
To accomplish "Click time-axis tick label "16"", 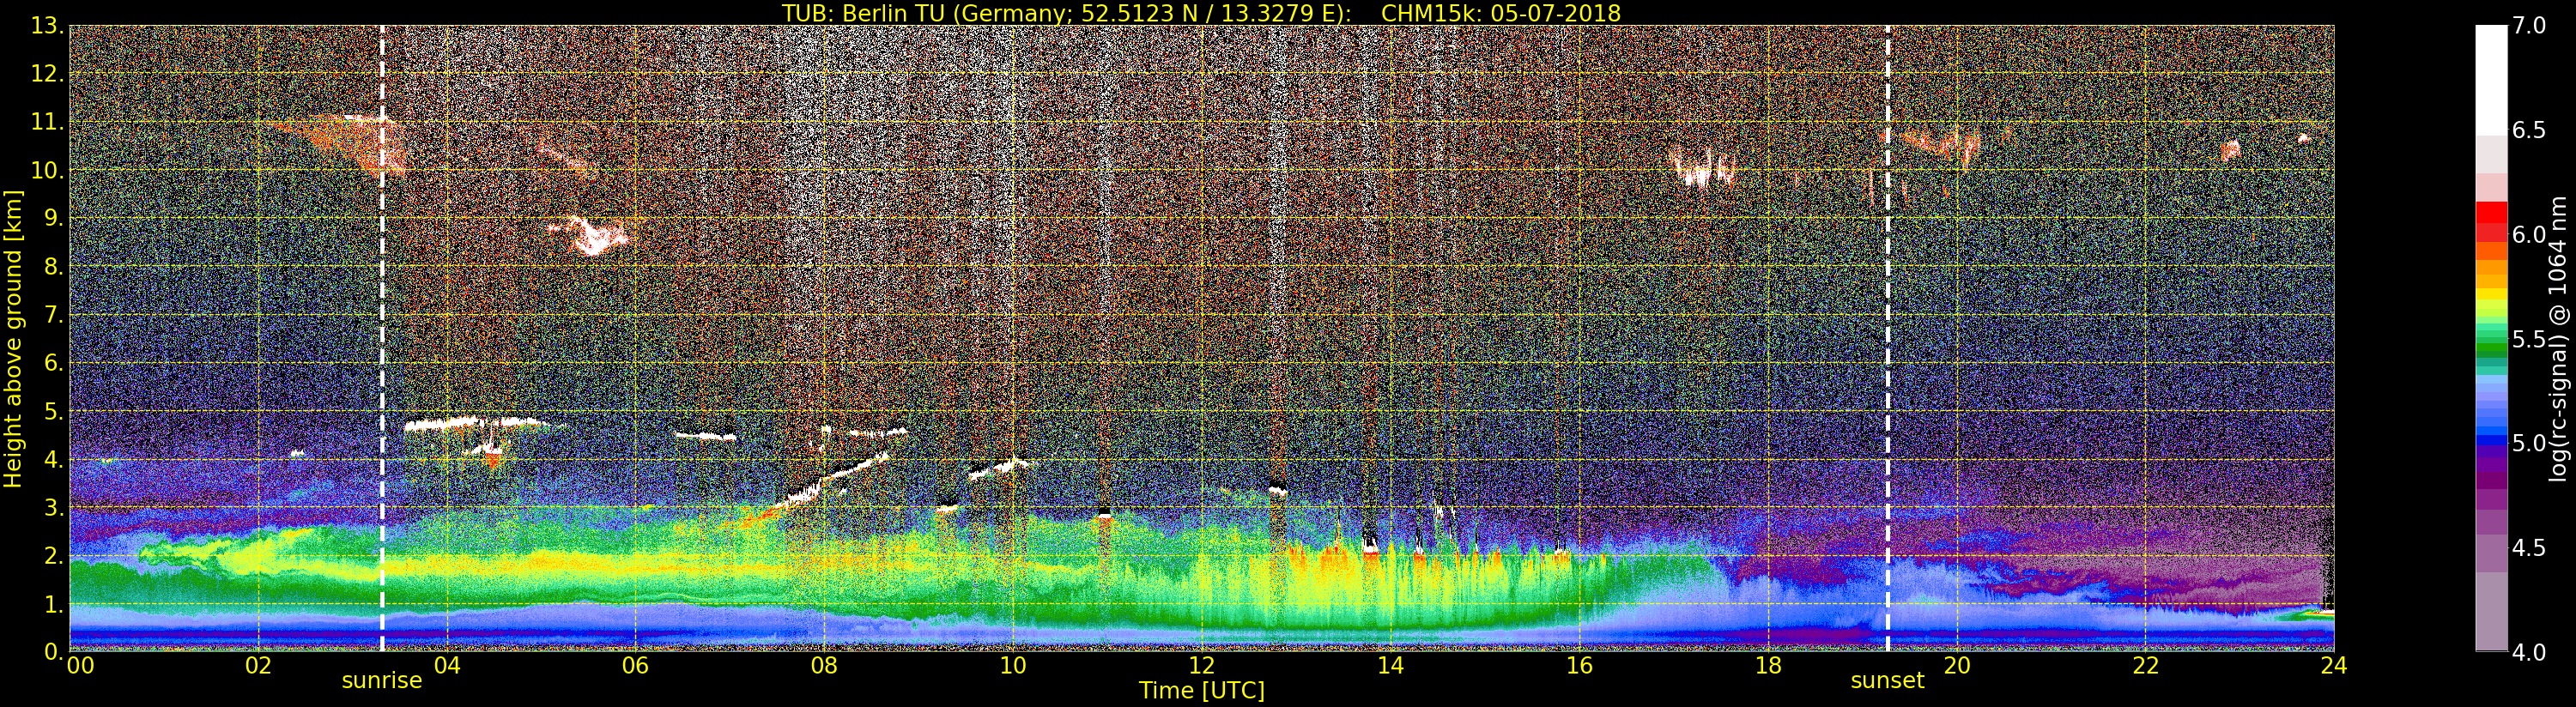I will tap(1579, 666).
